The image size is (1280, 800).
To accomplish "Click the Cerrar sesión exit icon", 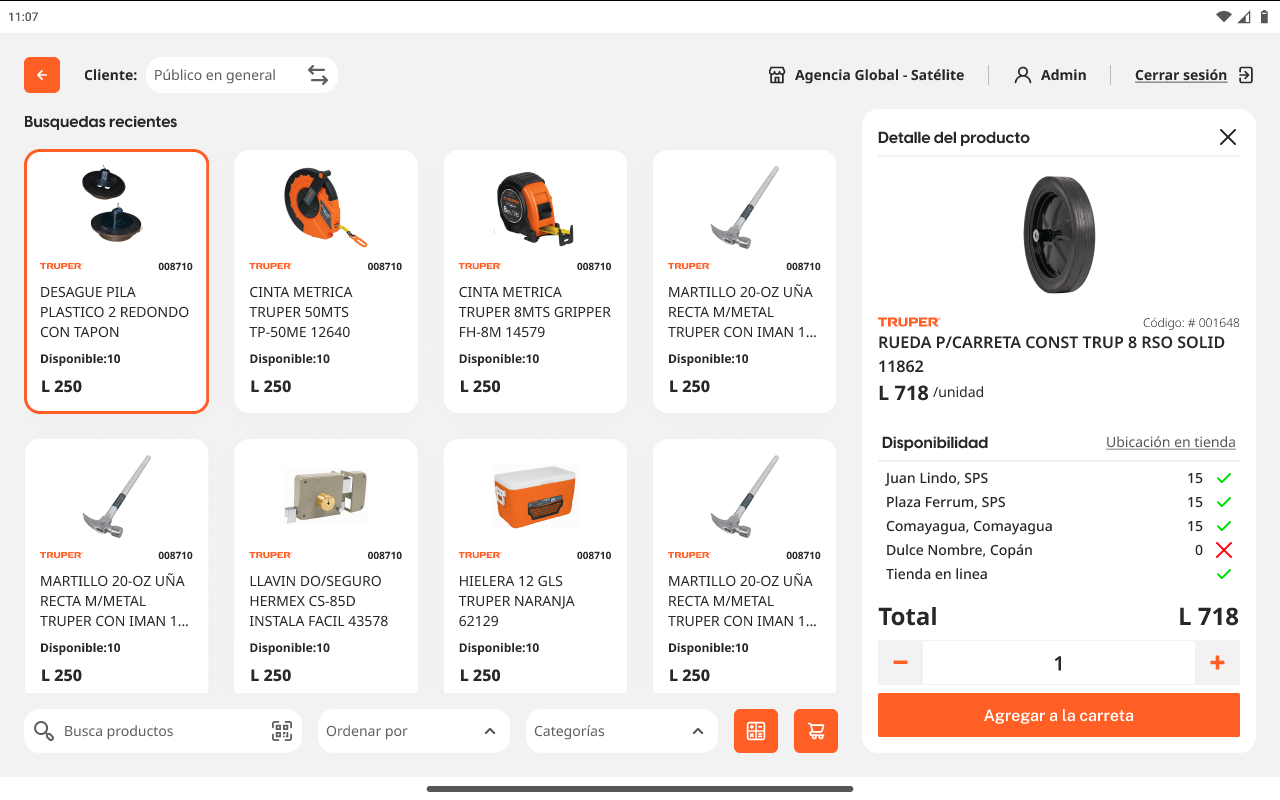I will pyautogui.click(x=1246, y=75).
